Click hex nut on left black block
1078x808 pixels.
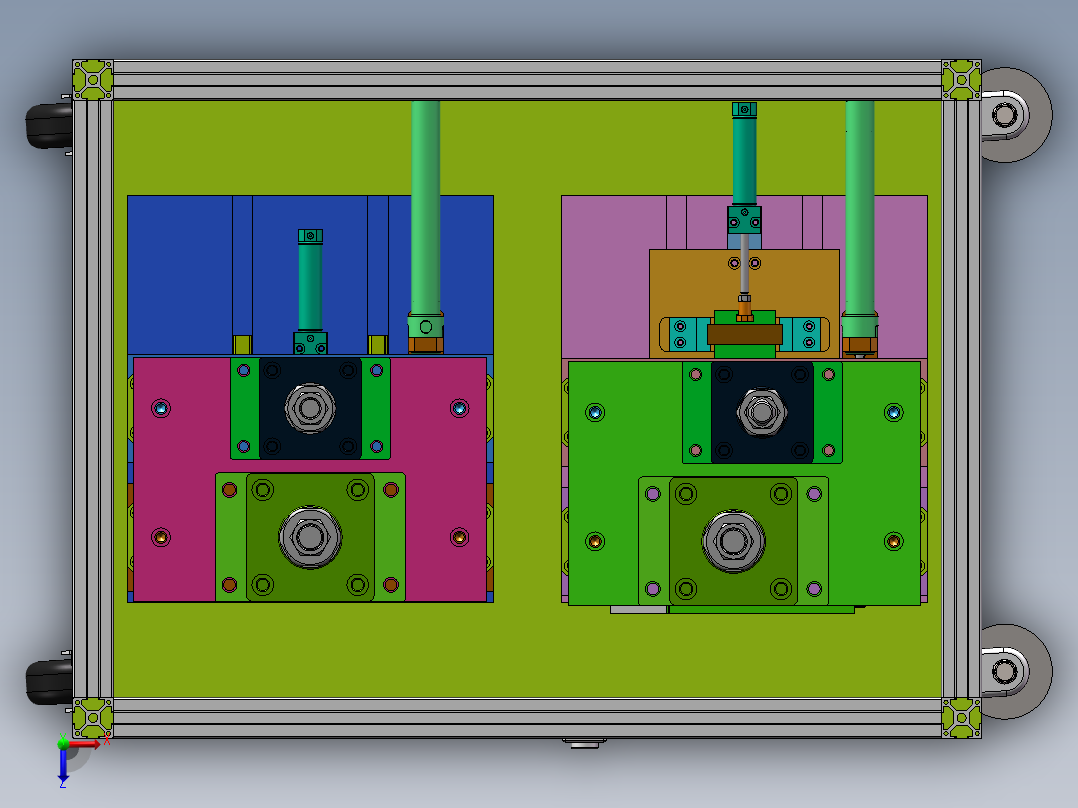pos(310,408)
